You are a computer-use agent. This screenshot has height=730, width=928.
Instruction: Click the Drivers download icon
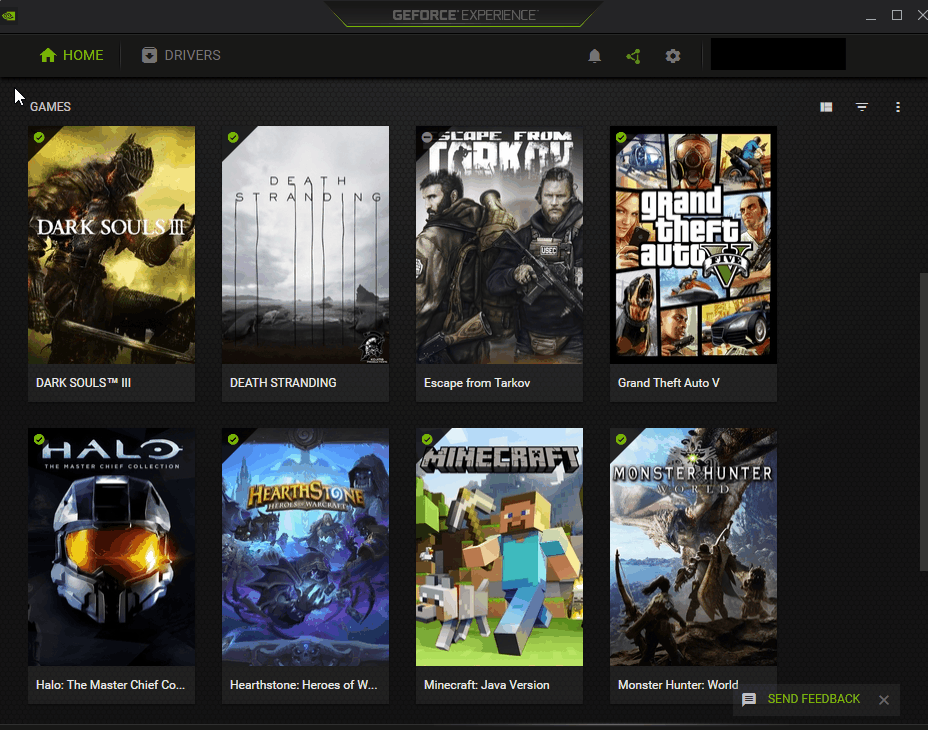click(149, 55)
